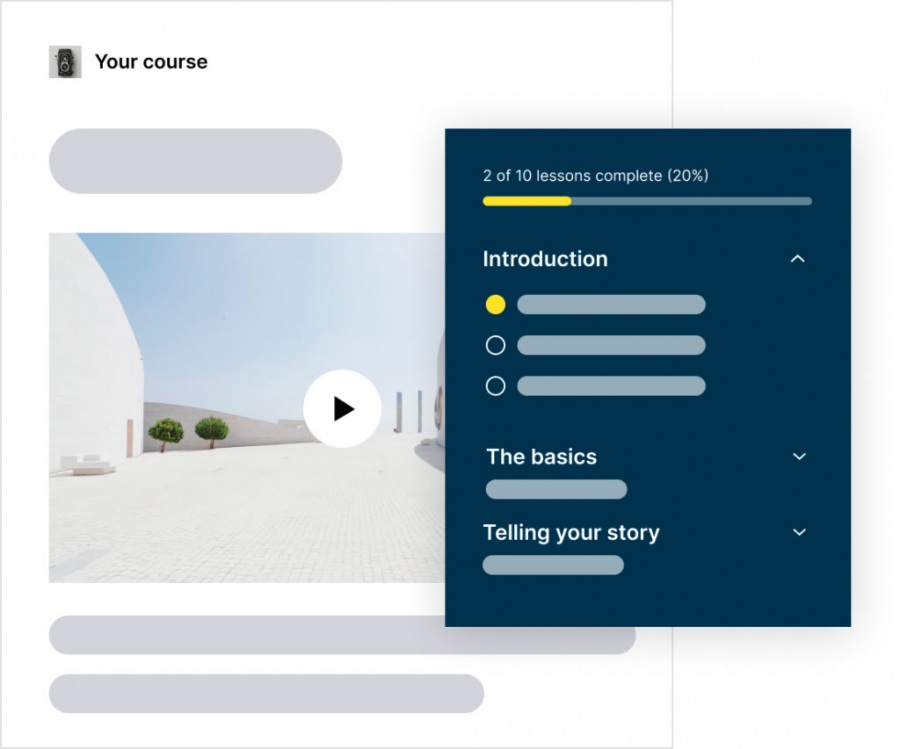Mark the third Introduction lesson circle
Image resolution: width=900 pixels, height=749 pixels.
(495, 386)
